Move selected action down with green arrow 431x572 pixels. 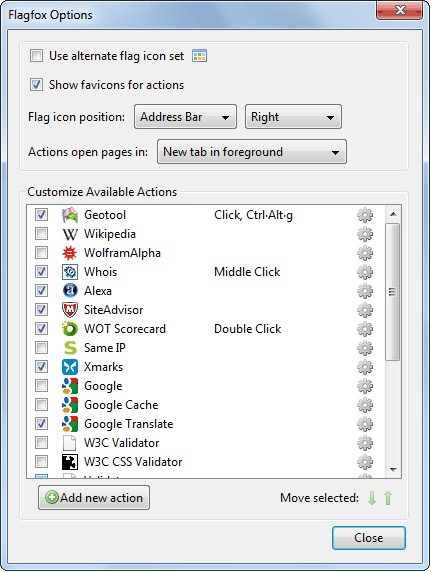(x=372, y=498)
